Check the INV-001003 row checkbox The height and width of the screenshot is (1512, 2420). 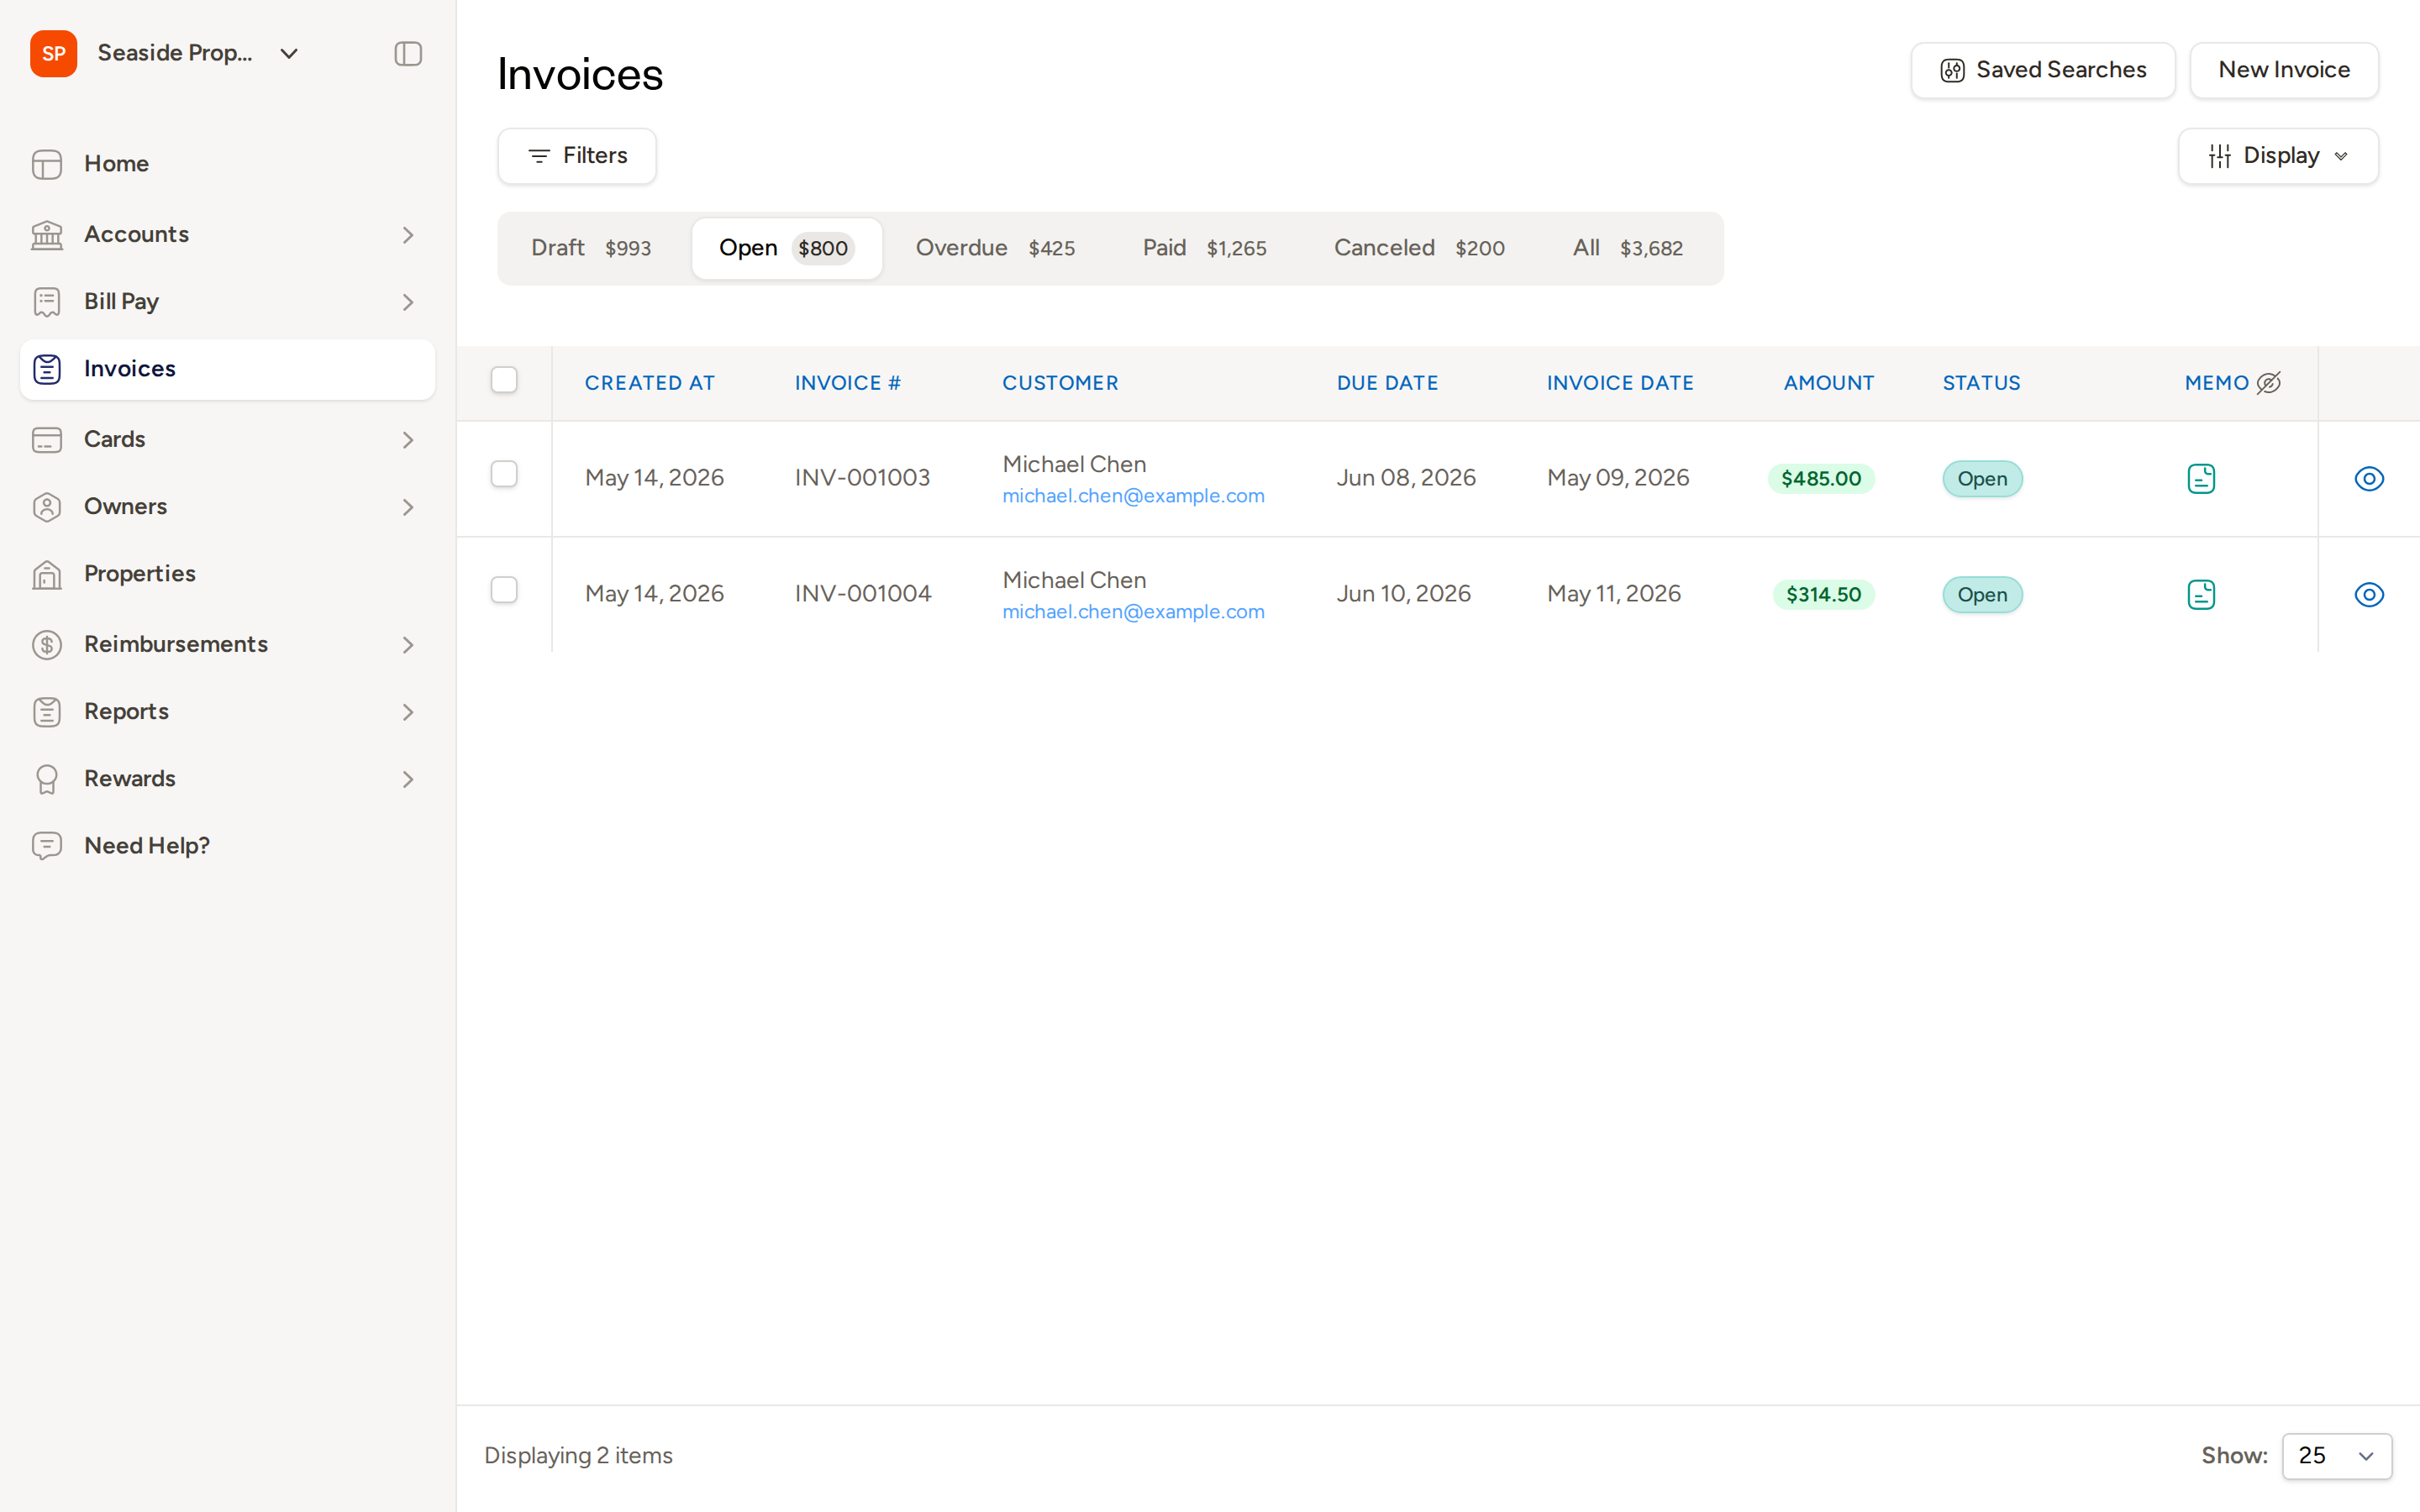pos(504,474)
